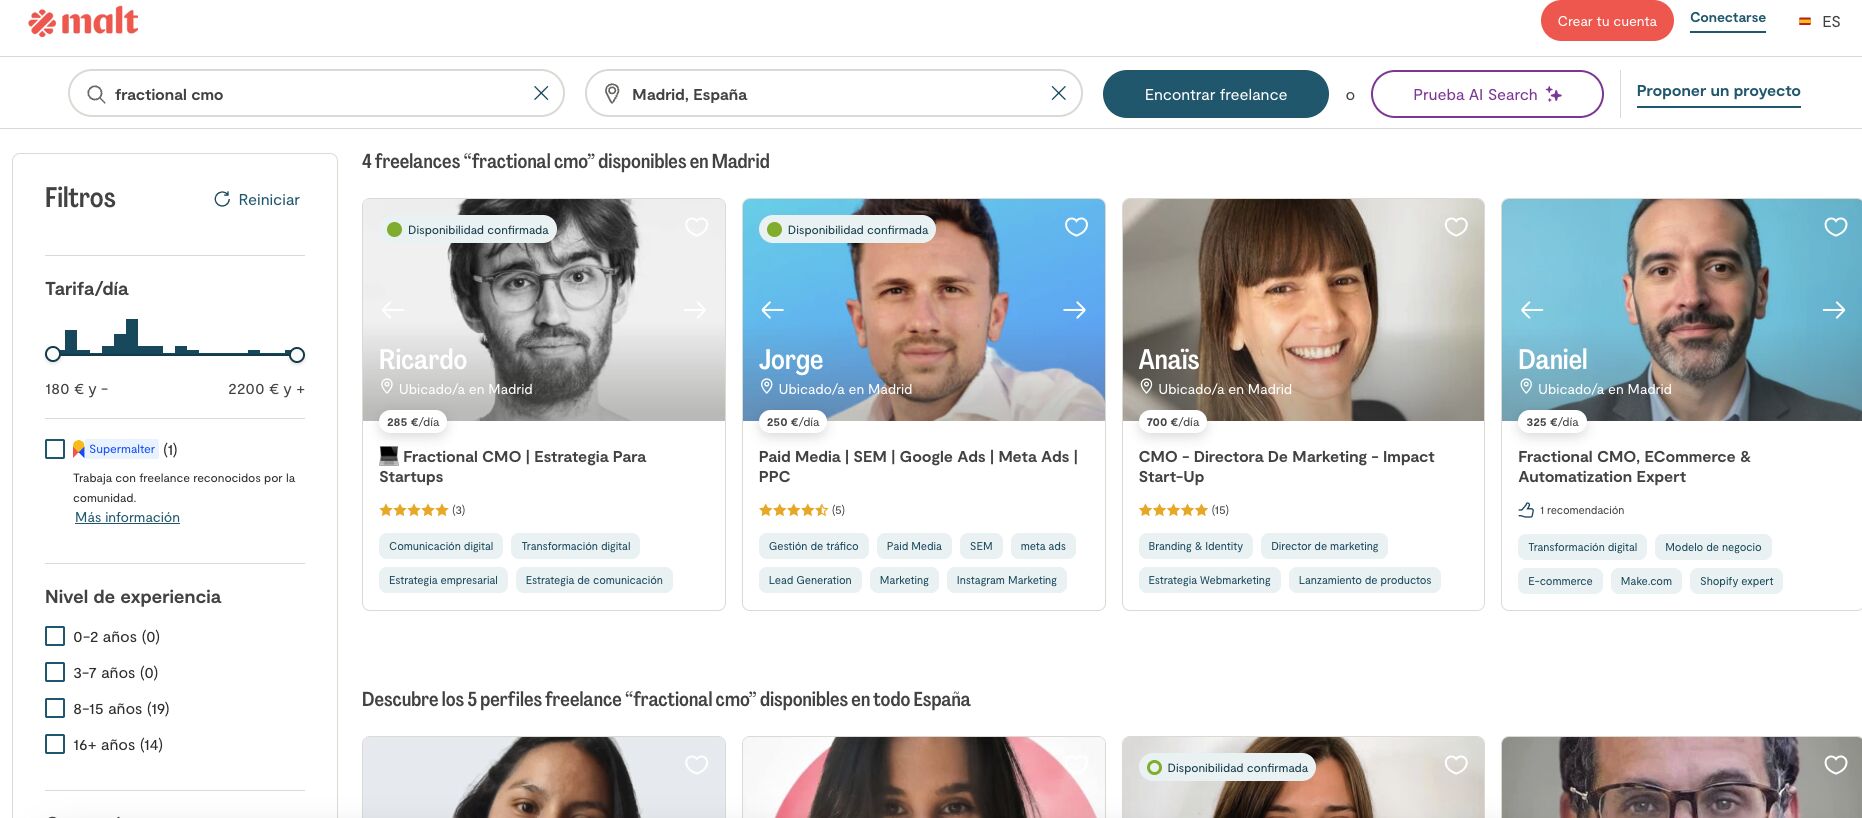Click the Tarifa/día price histogram
This screenshot has width=1862, height=818.
pos(175,336)
